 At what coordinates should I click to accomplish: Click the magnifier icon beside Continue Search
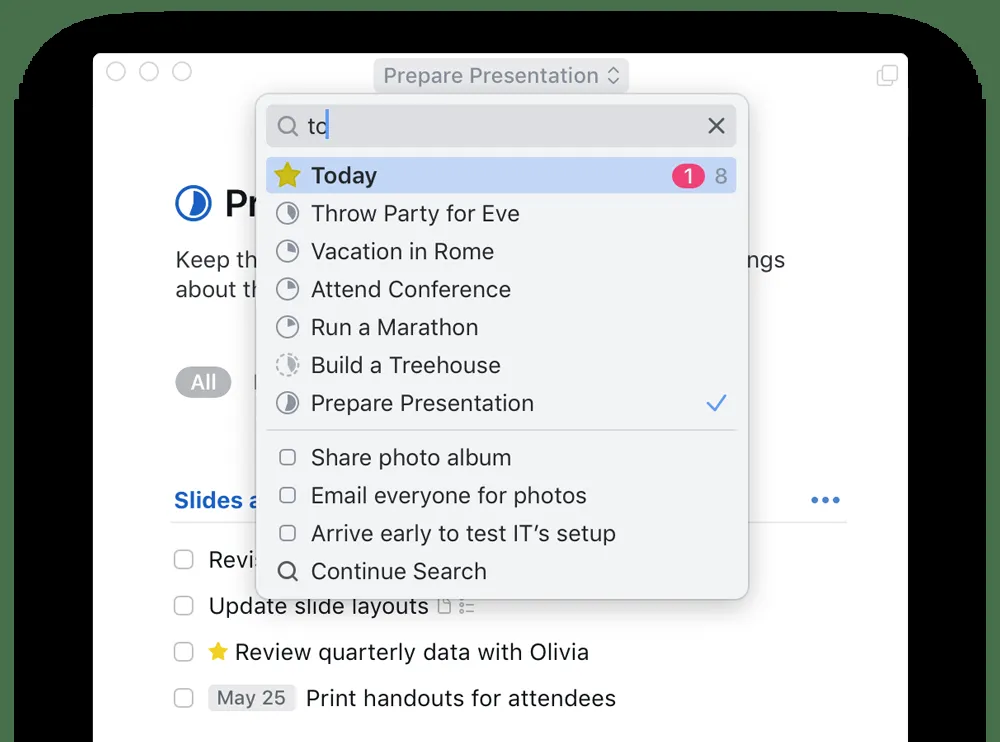pyautogui.click(x=288, y=572)
